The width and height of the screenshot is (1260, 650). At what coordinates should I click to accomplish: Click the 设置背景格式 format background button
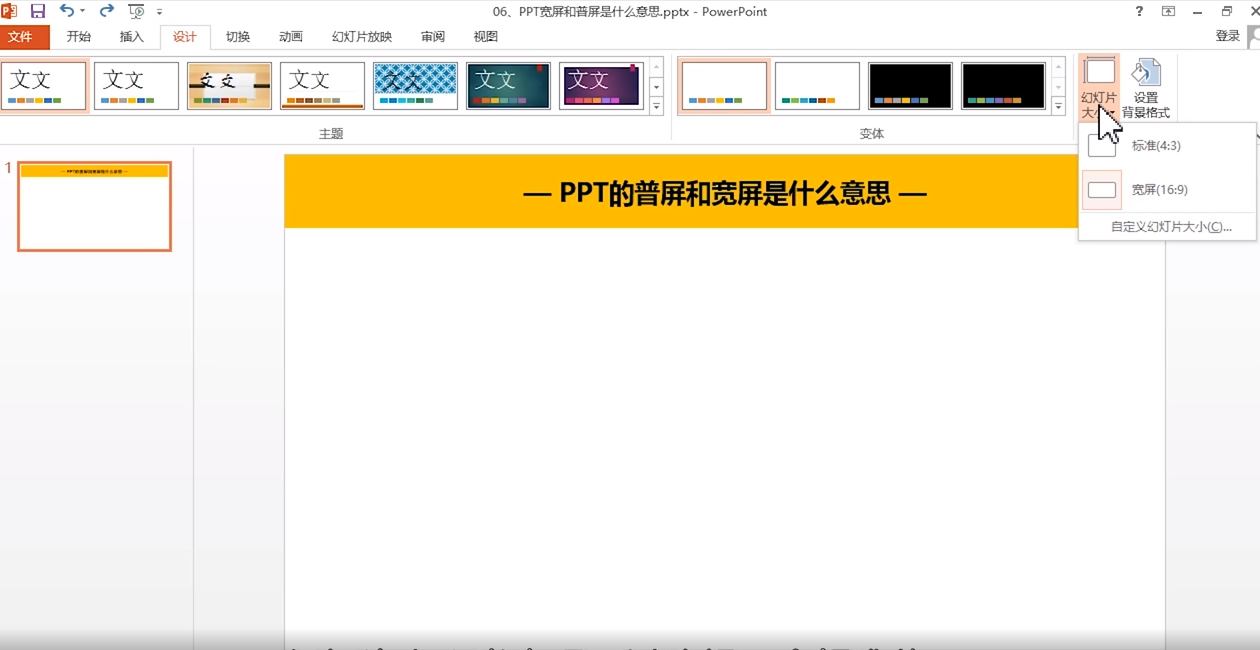click(1146, 89)
